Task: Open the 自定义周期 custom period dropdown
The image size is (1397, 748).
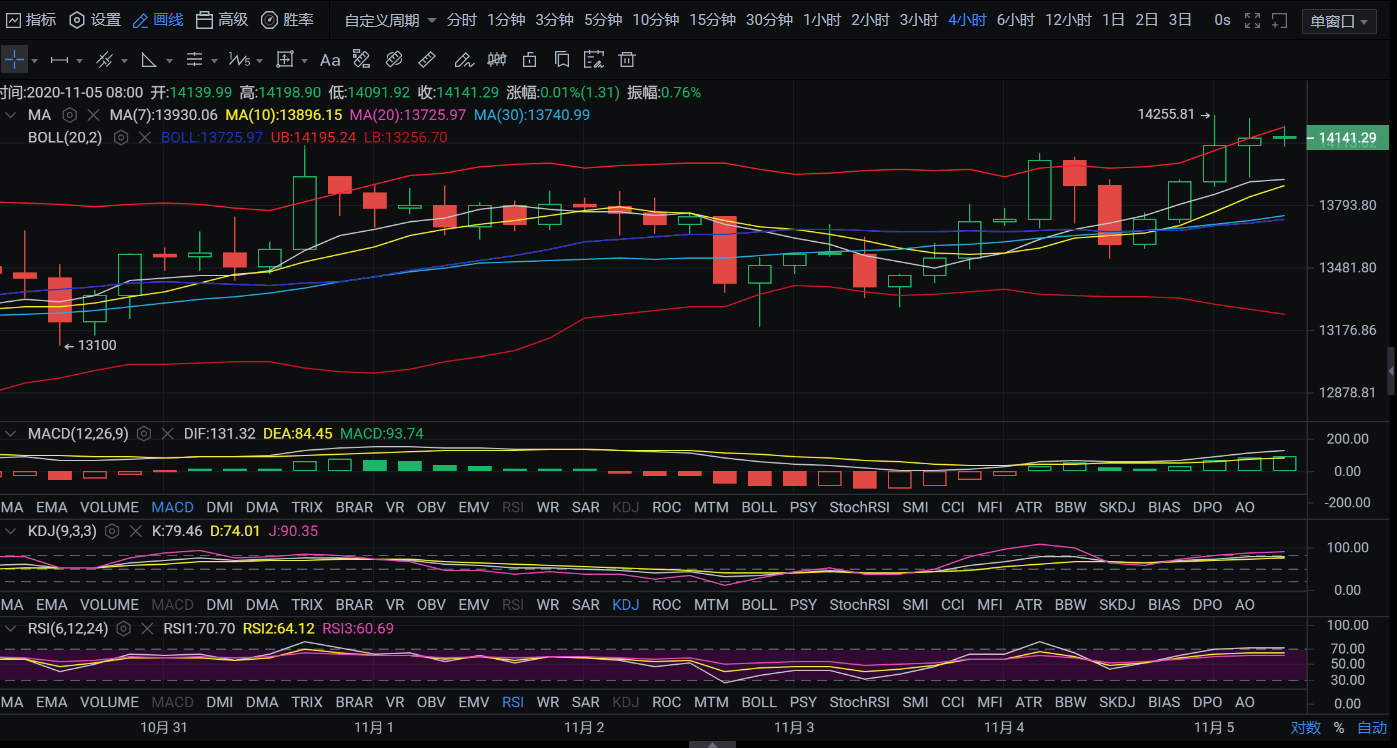Action: click(x=390, y=20)
